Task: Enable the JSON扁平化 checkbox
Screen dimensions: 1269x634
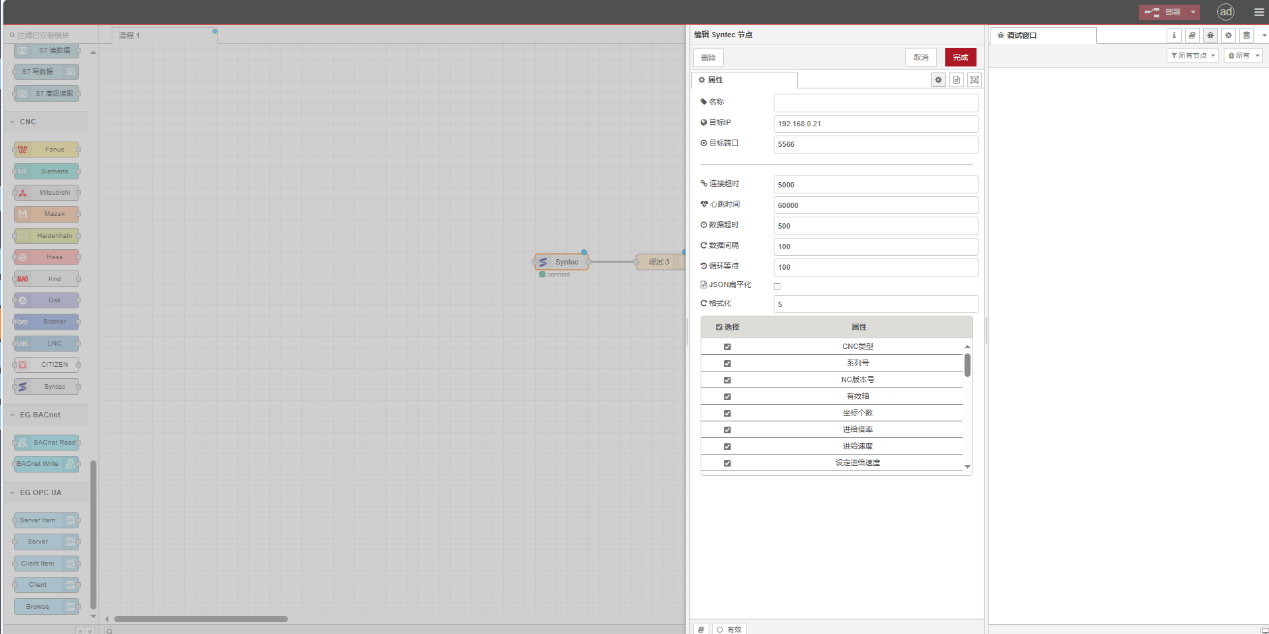Action: click(x=777, y=286)
